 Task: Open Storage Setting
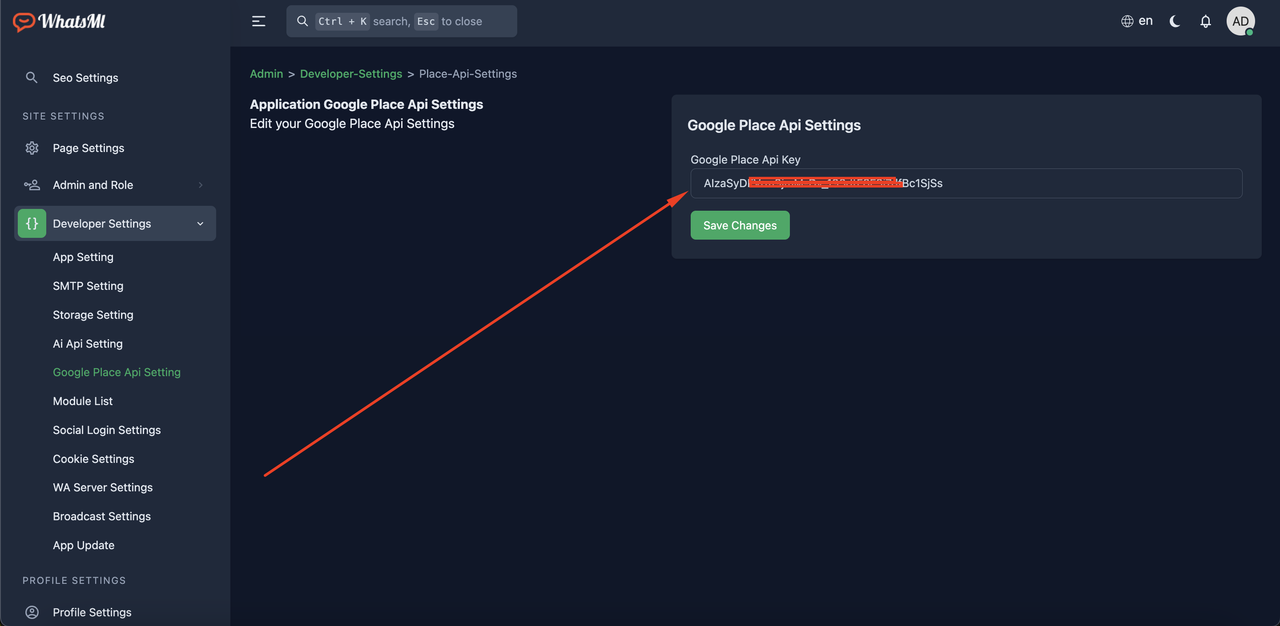point(93,315)
